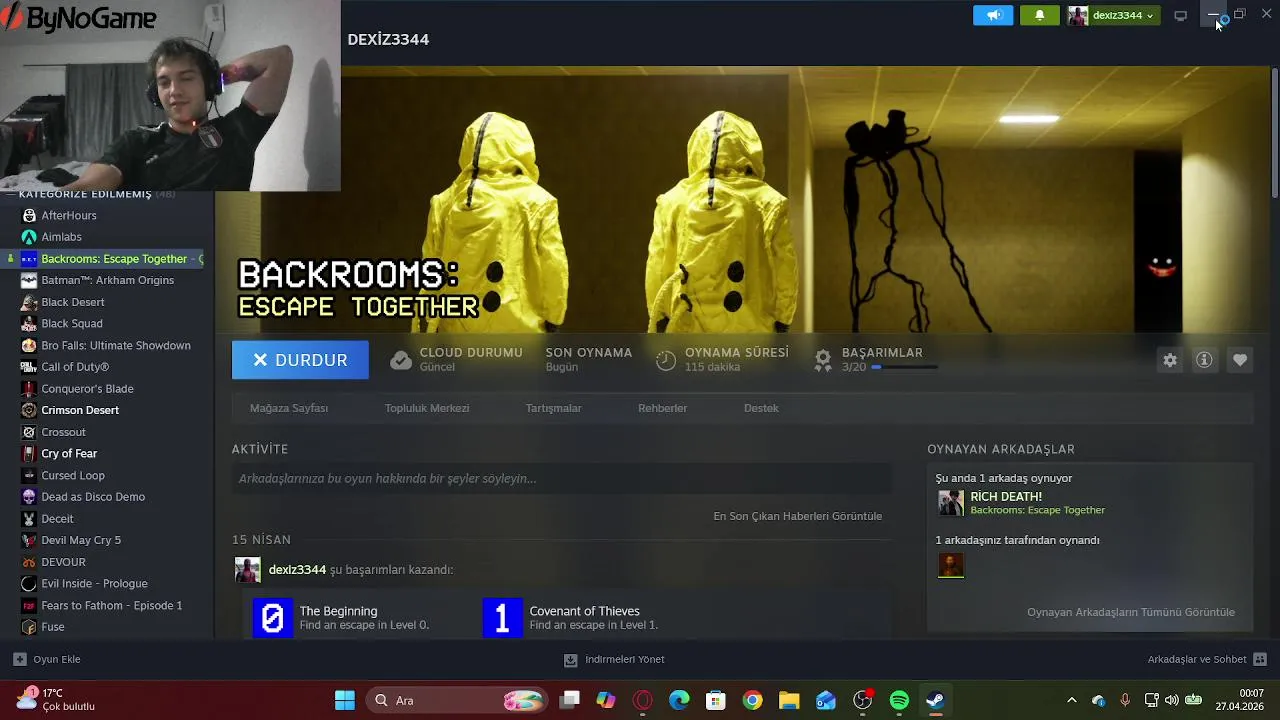This screenshot has width=1280, height=720.
Task: Focus the activity comment input field
Action: [x=562, y=479]
